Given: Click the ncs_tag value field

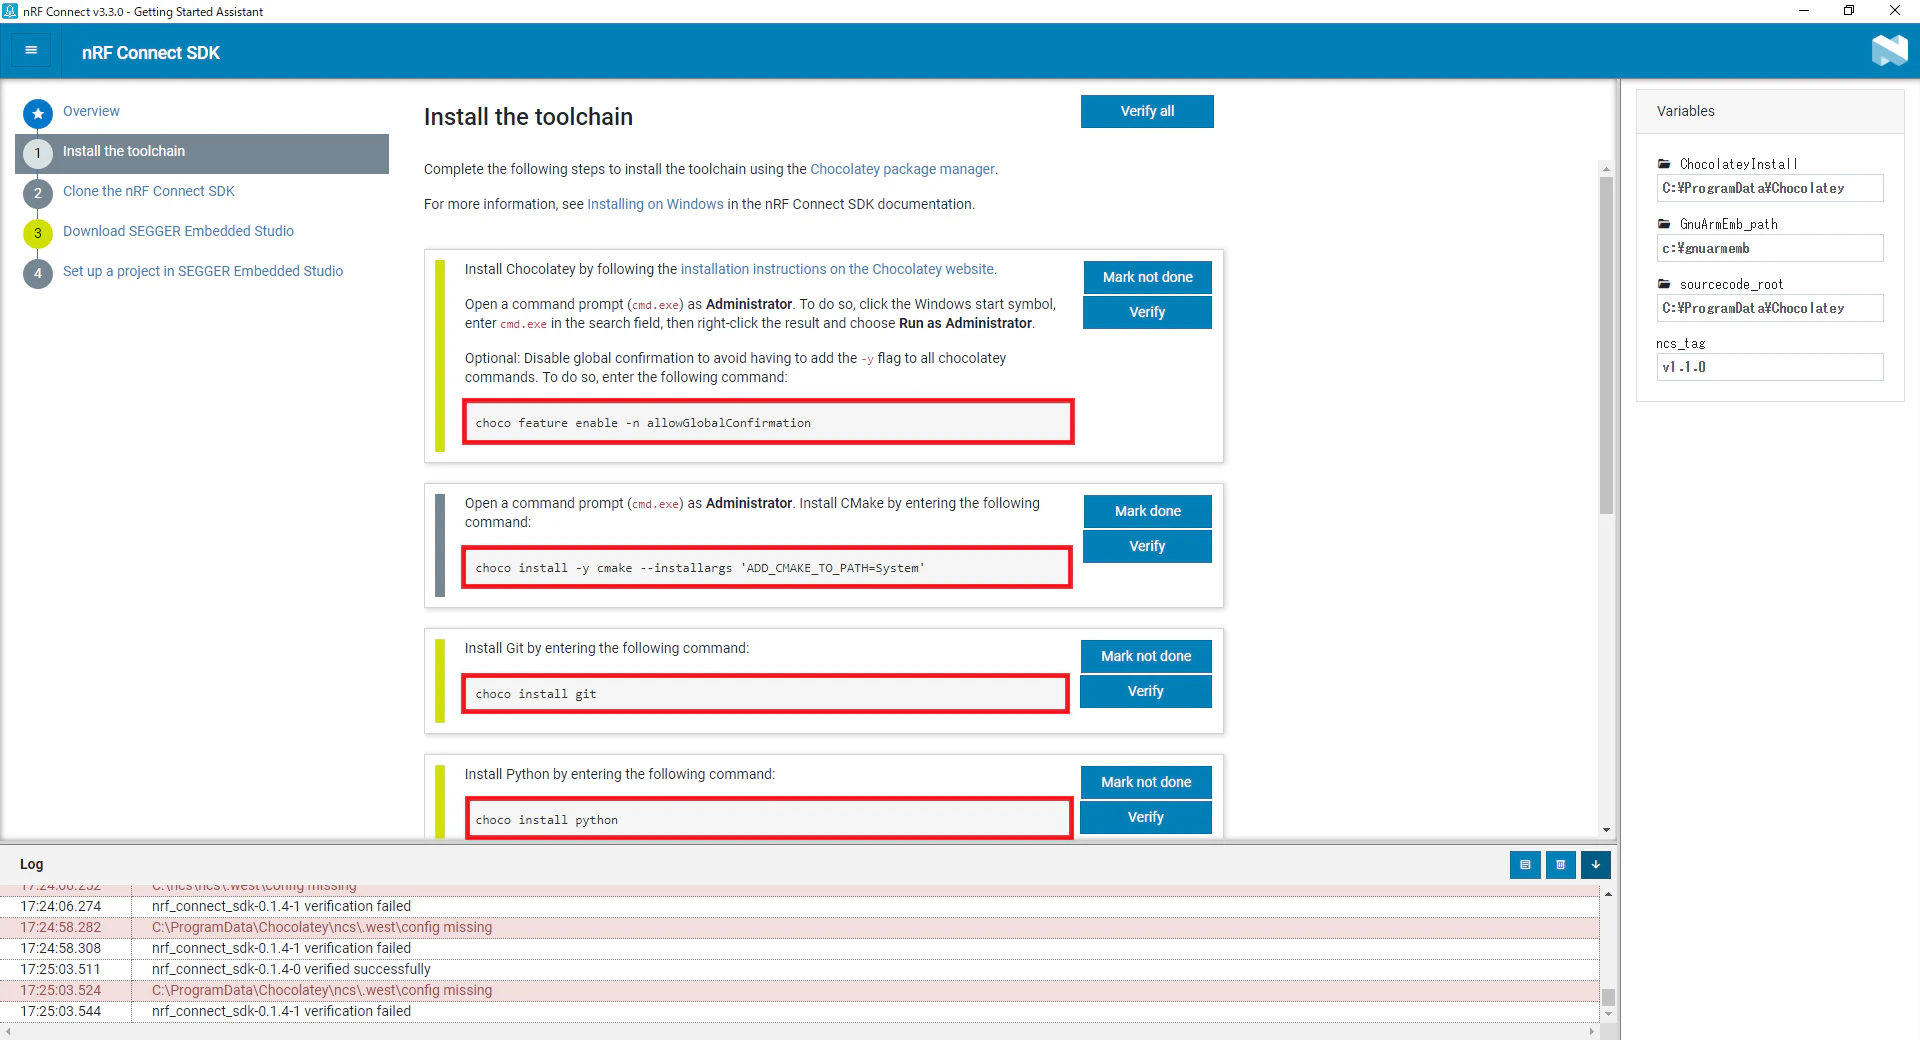Looking at the screenshot, I should pyautogui.click(x=1770, y=367).
